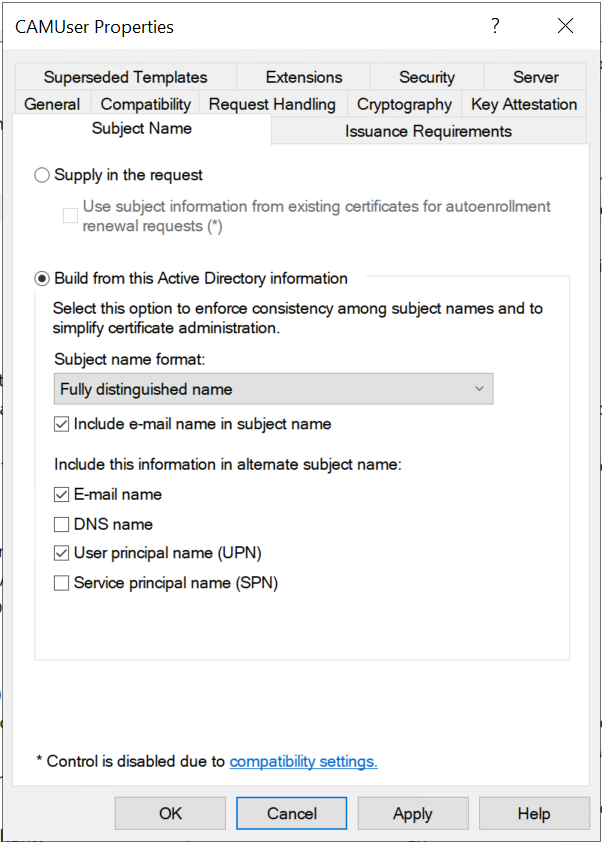Select the Supply in the request option
This screenshot has width=602, height=842.
pos(42,175)
